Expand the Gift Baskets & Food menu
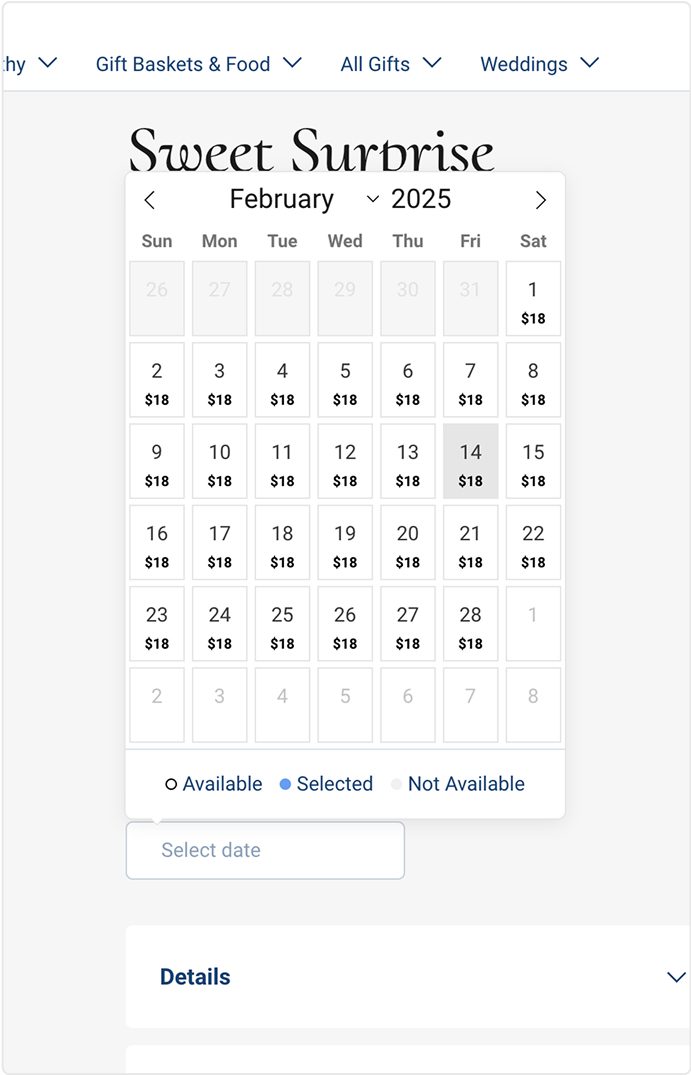Screen dimensions: 691x1075 tap(198, 64)
